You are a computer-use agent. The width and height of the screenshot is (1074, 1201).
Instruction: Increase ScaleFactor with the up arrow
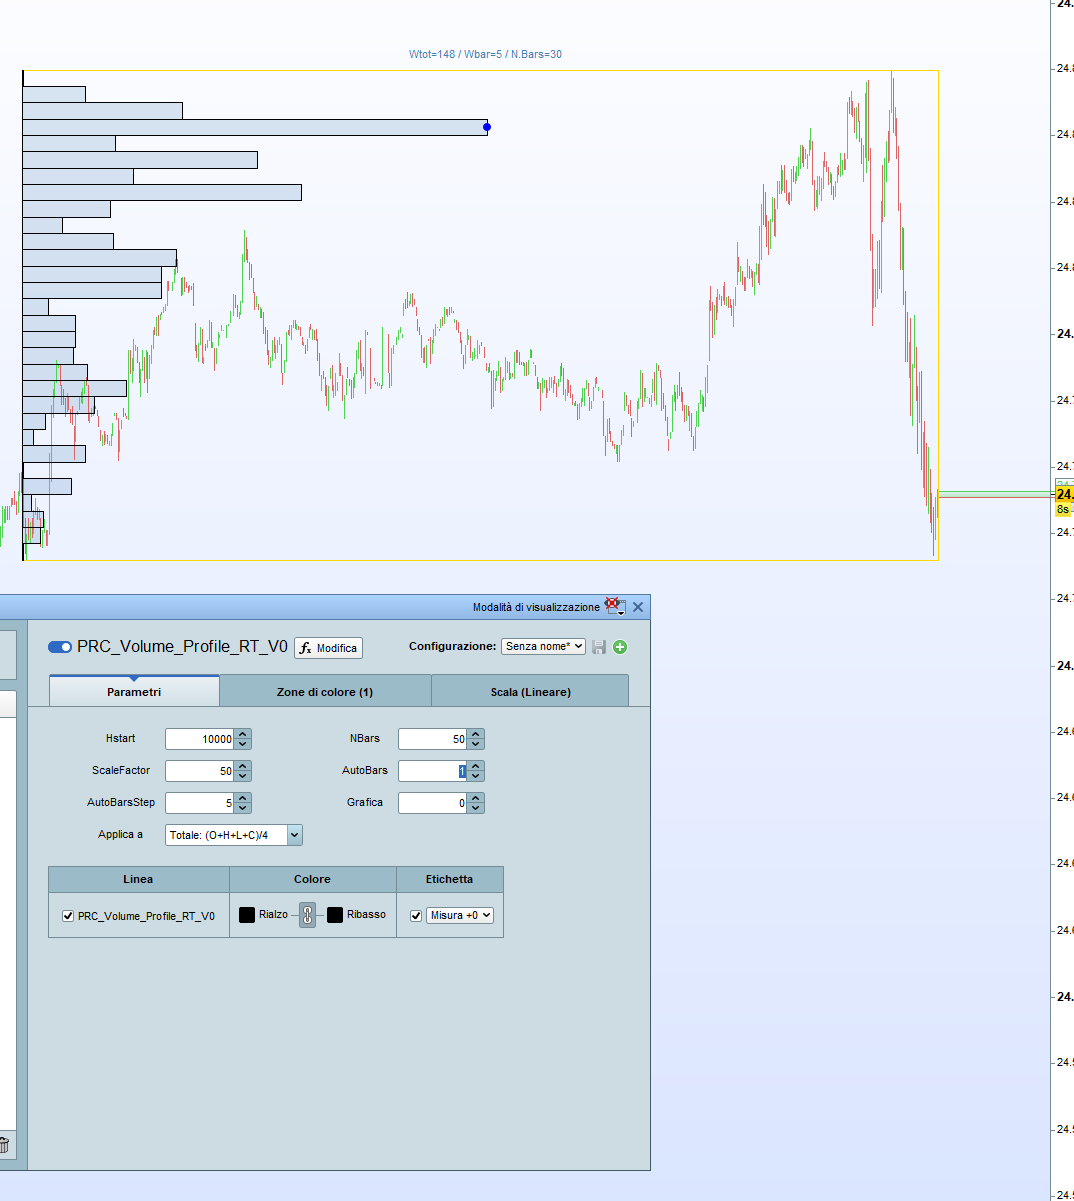pyautogui.click(x=243, y=766)
